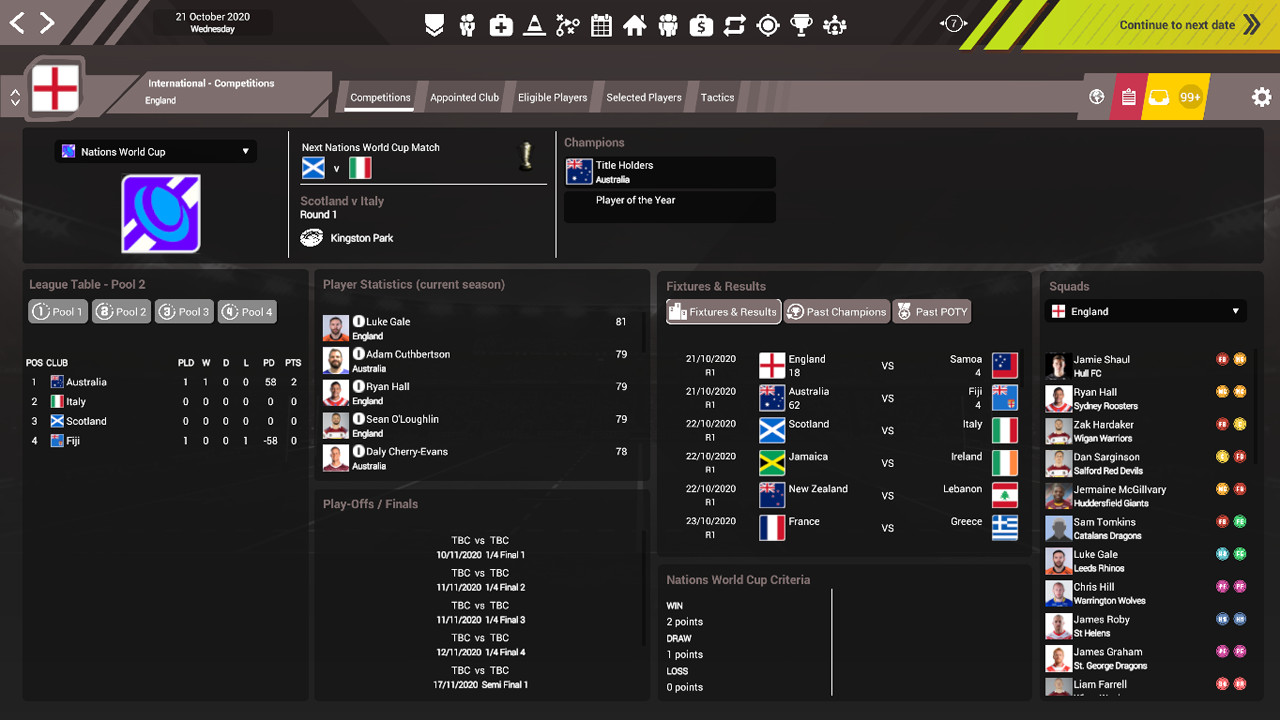Open the tactics play-diagram icon

pyautogui.click(x=567, y=24)
